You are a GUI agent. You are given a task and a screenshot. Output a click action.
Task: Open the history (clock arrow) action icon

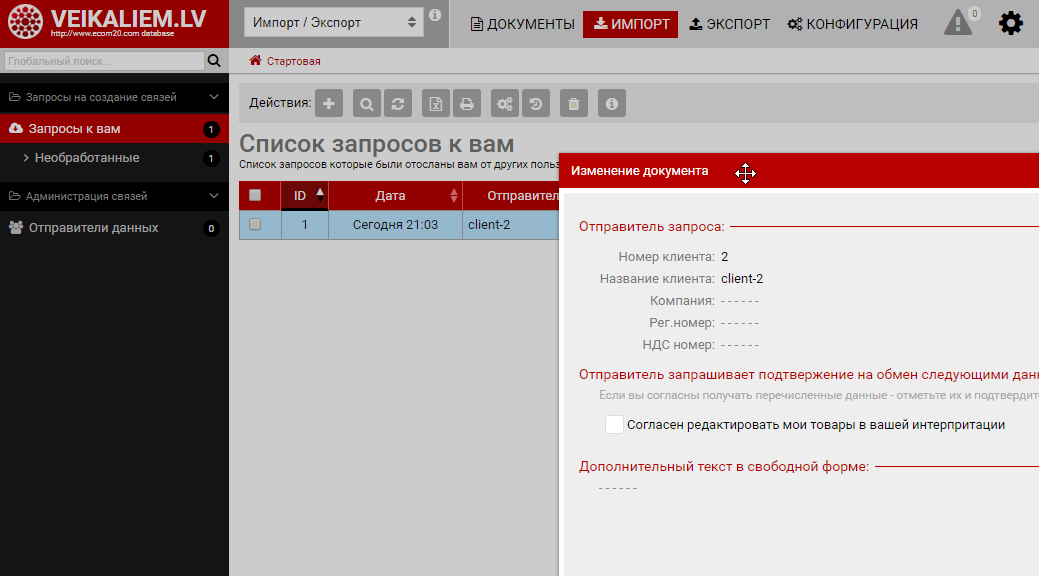point(536,103)
